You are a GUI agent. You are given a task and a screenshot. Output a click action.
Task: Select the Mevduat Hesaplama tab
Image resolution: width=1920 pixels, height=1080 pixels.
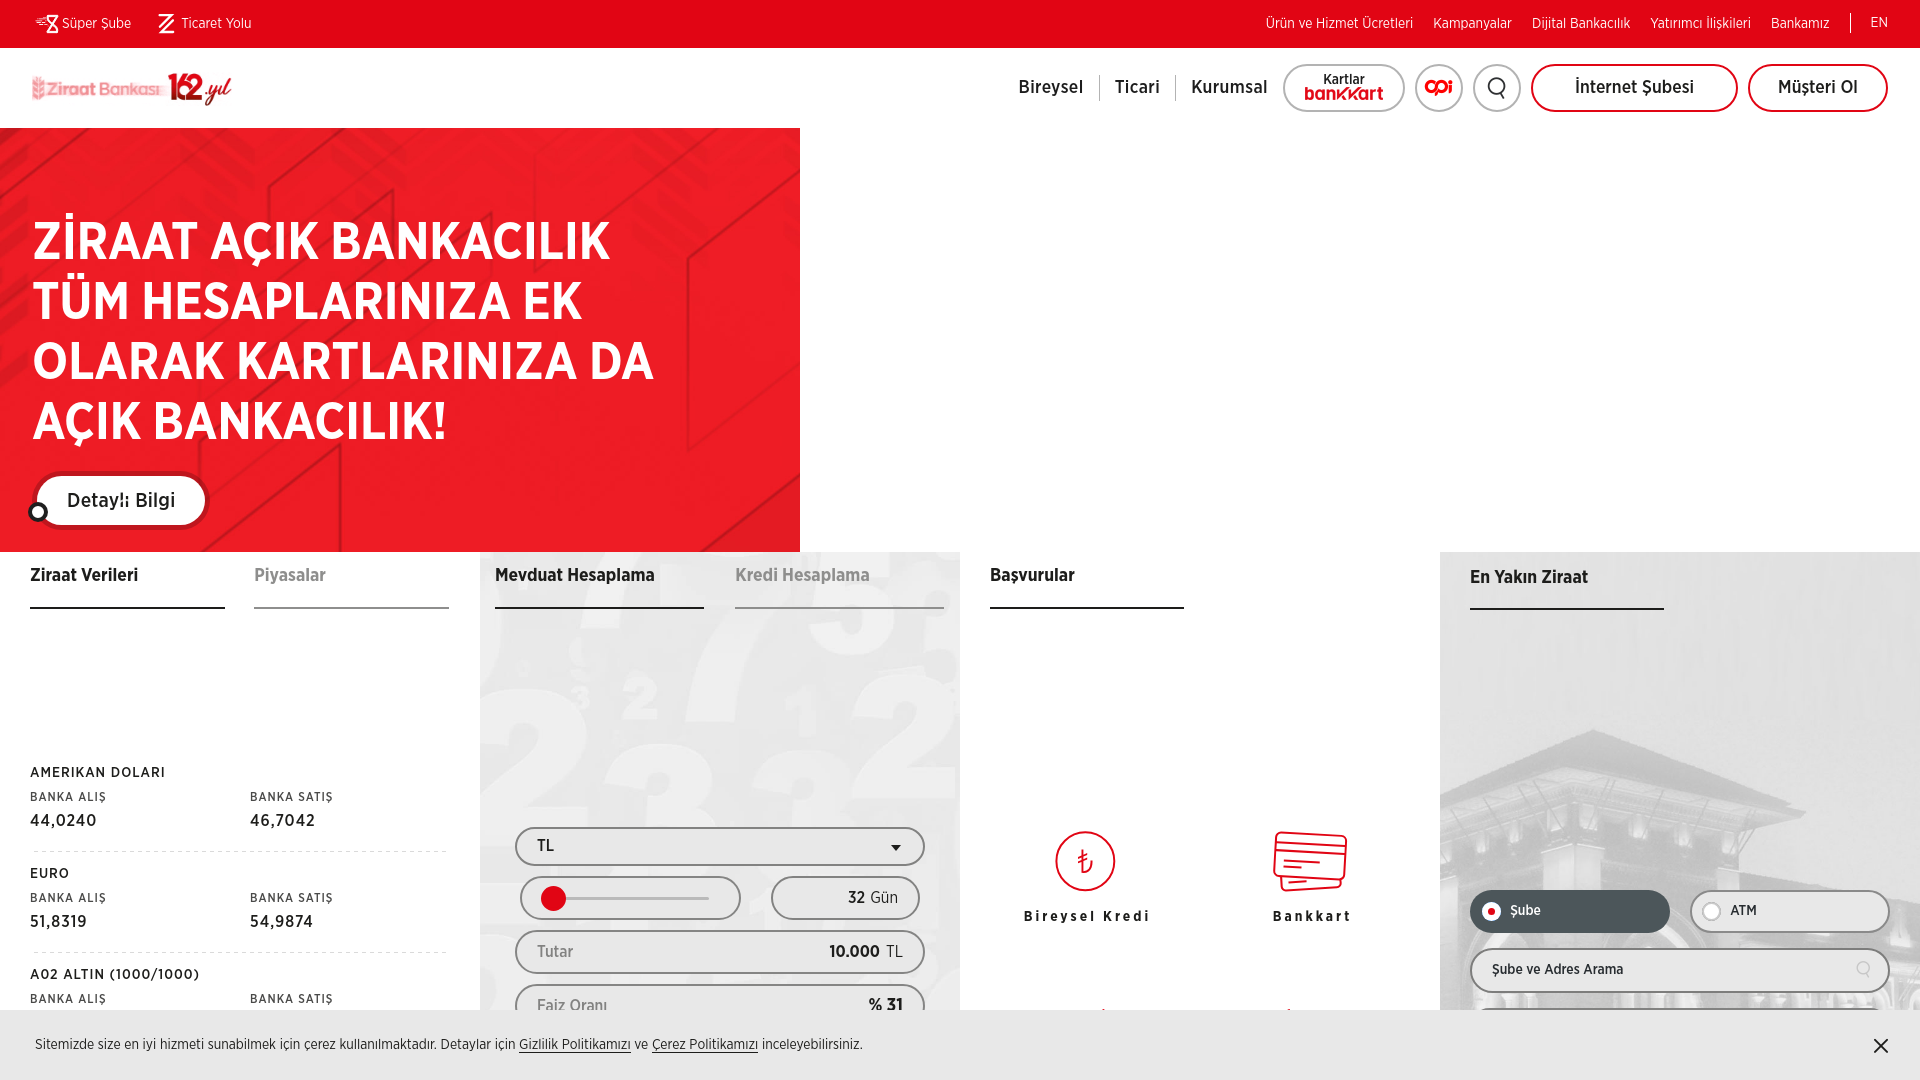[x=599, y=576]
